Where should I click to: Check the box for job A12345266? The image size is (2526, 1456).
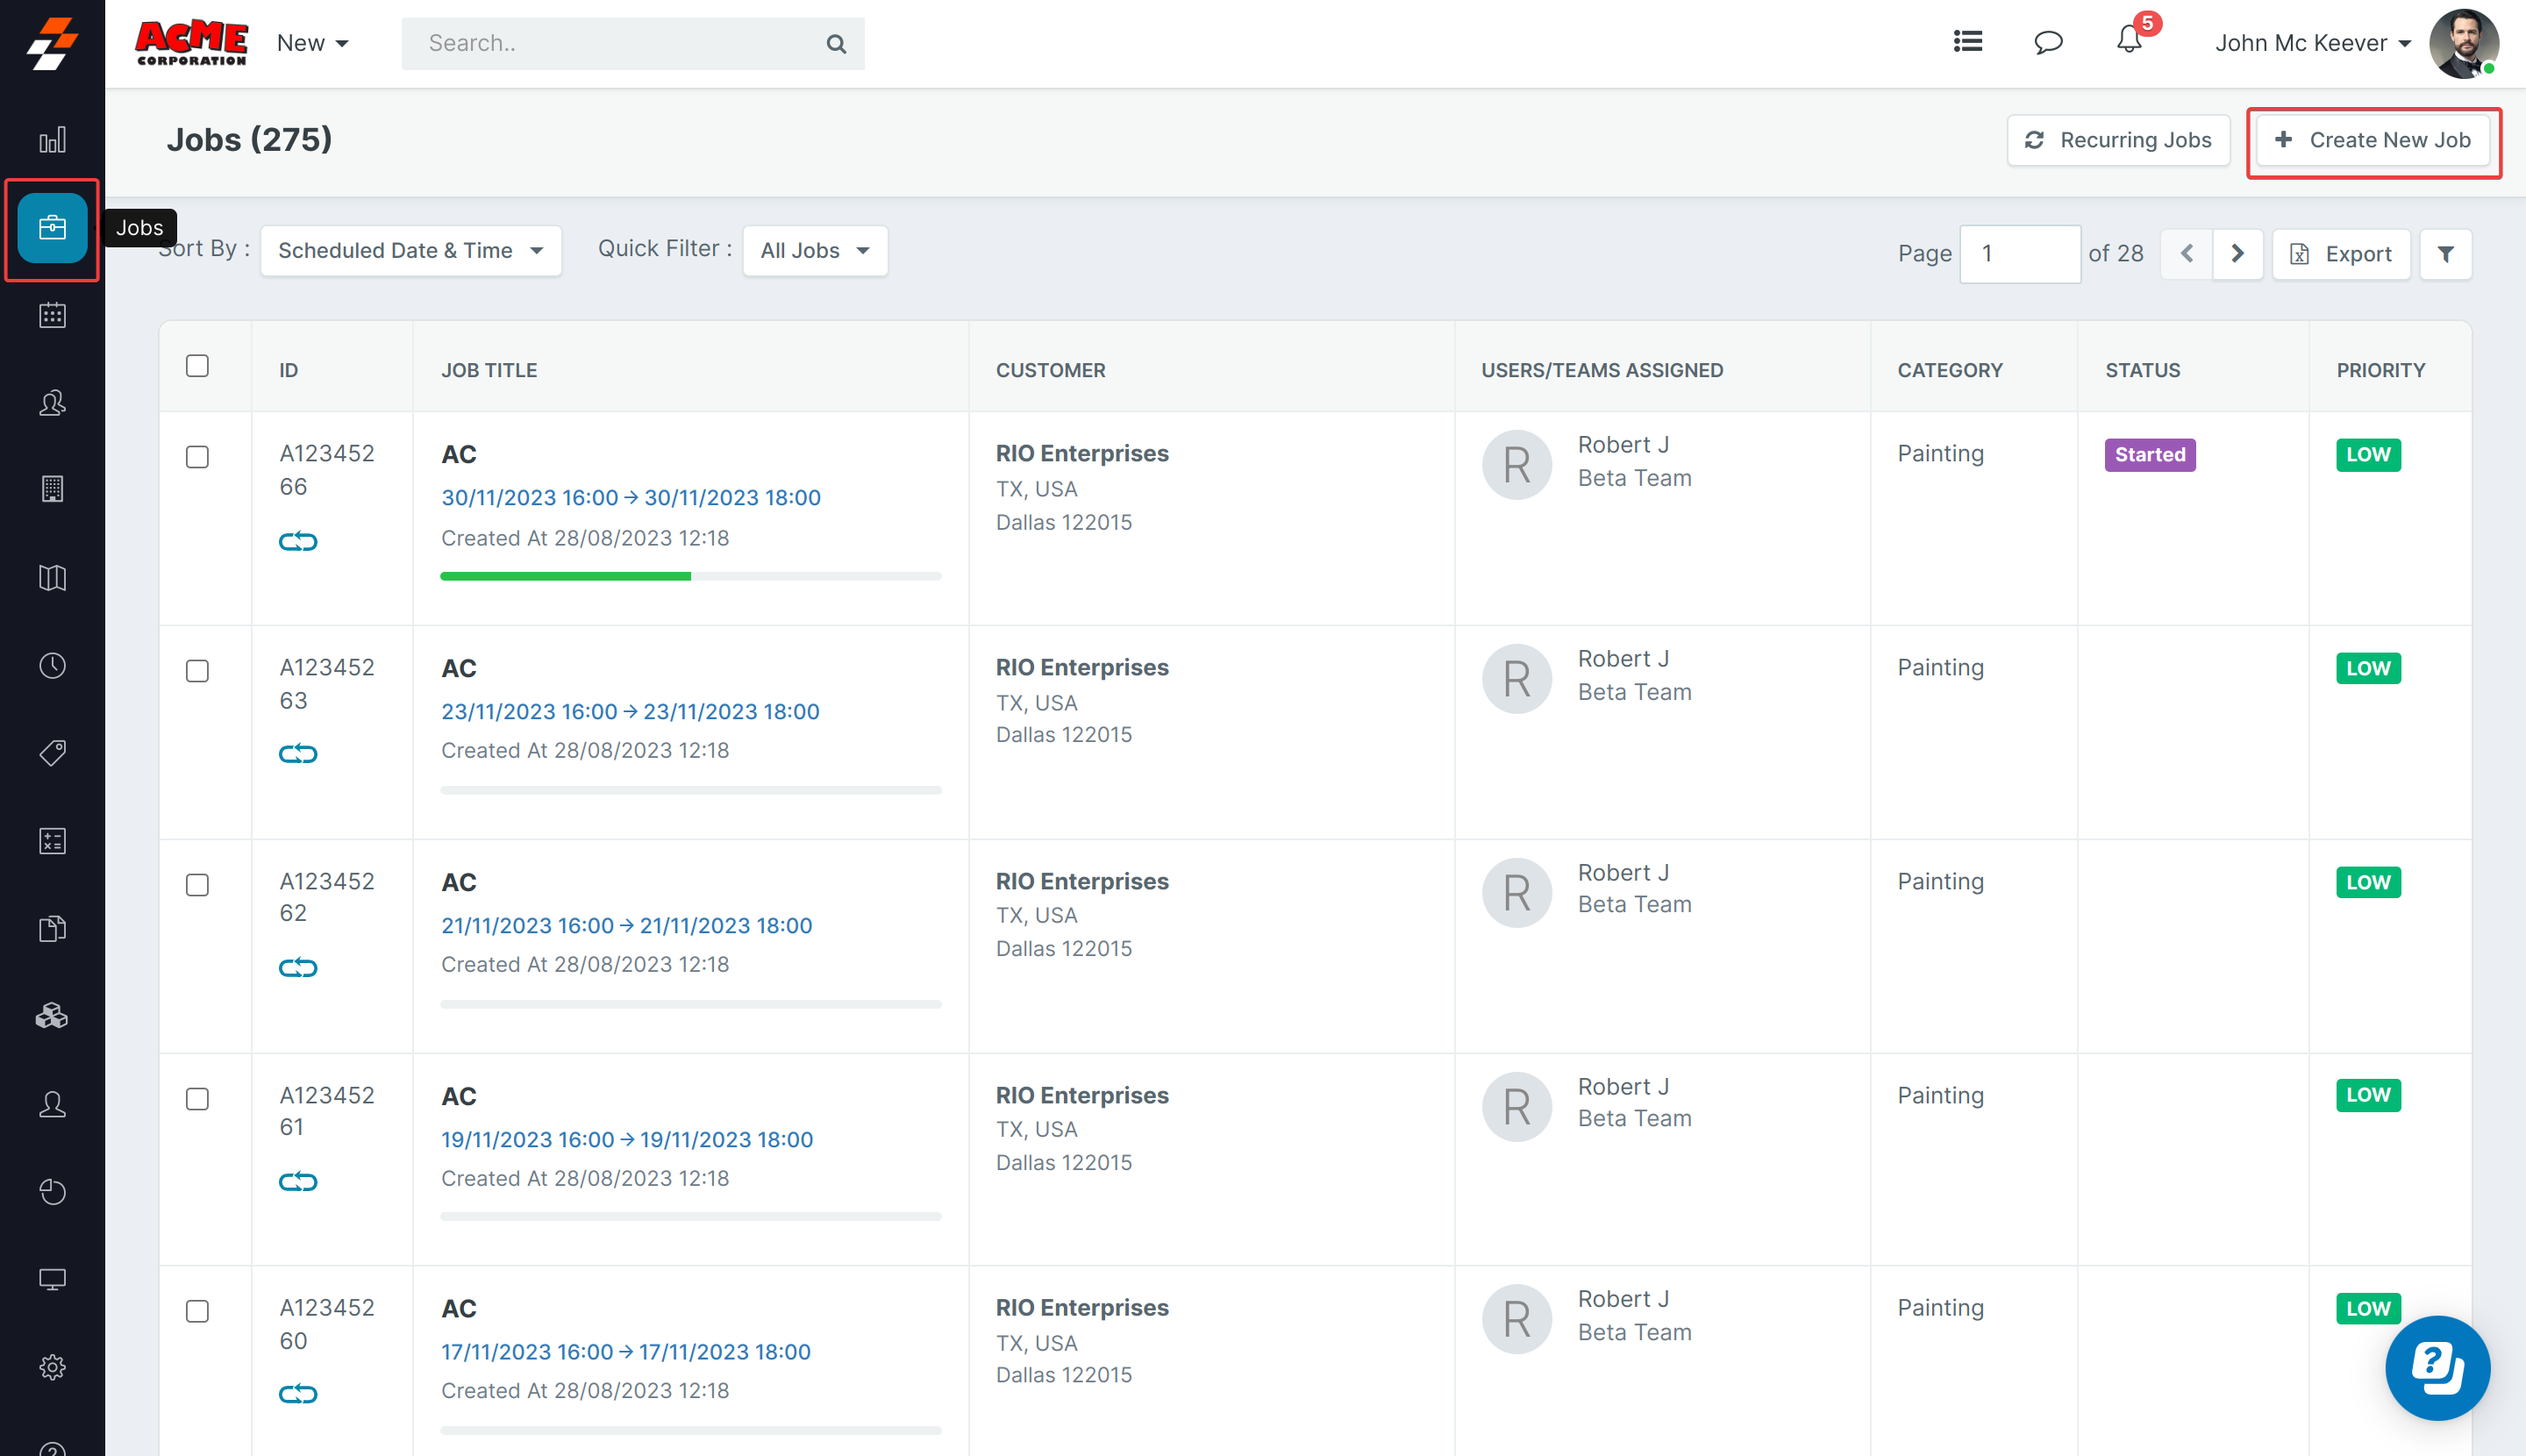tap(197, 457)
